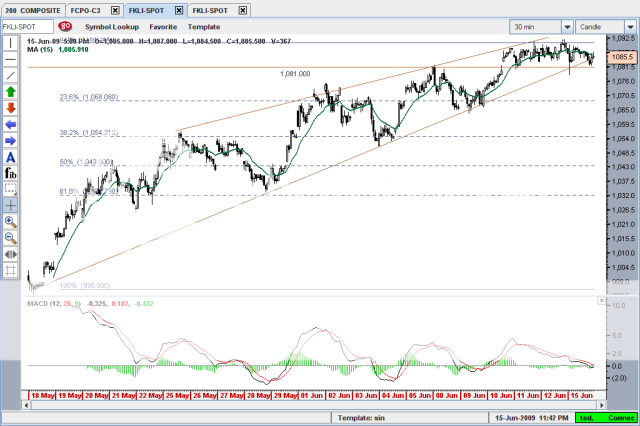Place a green up arrow marker
This screenshot has height=426, width=640.
11,92
